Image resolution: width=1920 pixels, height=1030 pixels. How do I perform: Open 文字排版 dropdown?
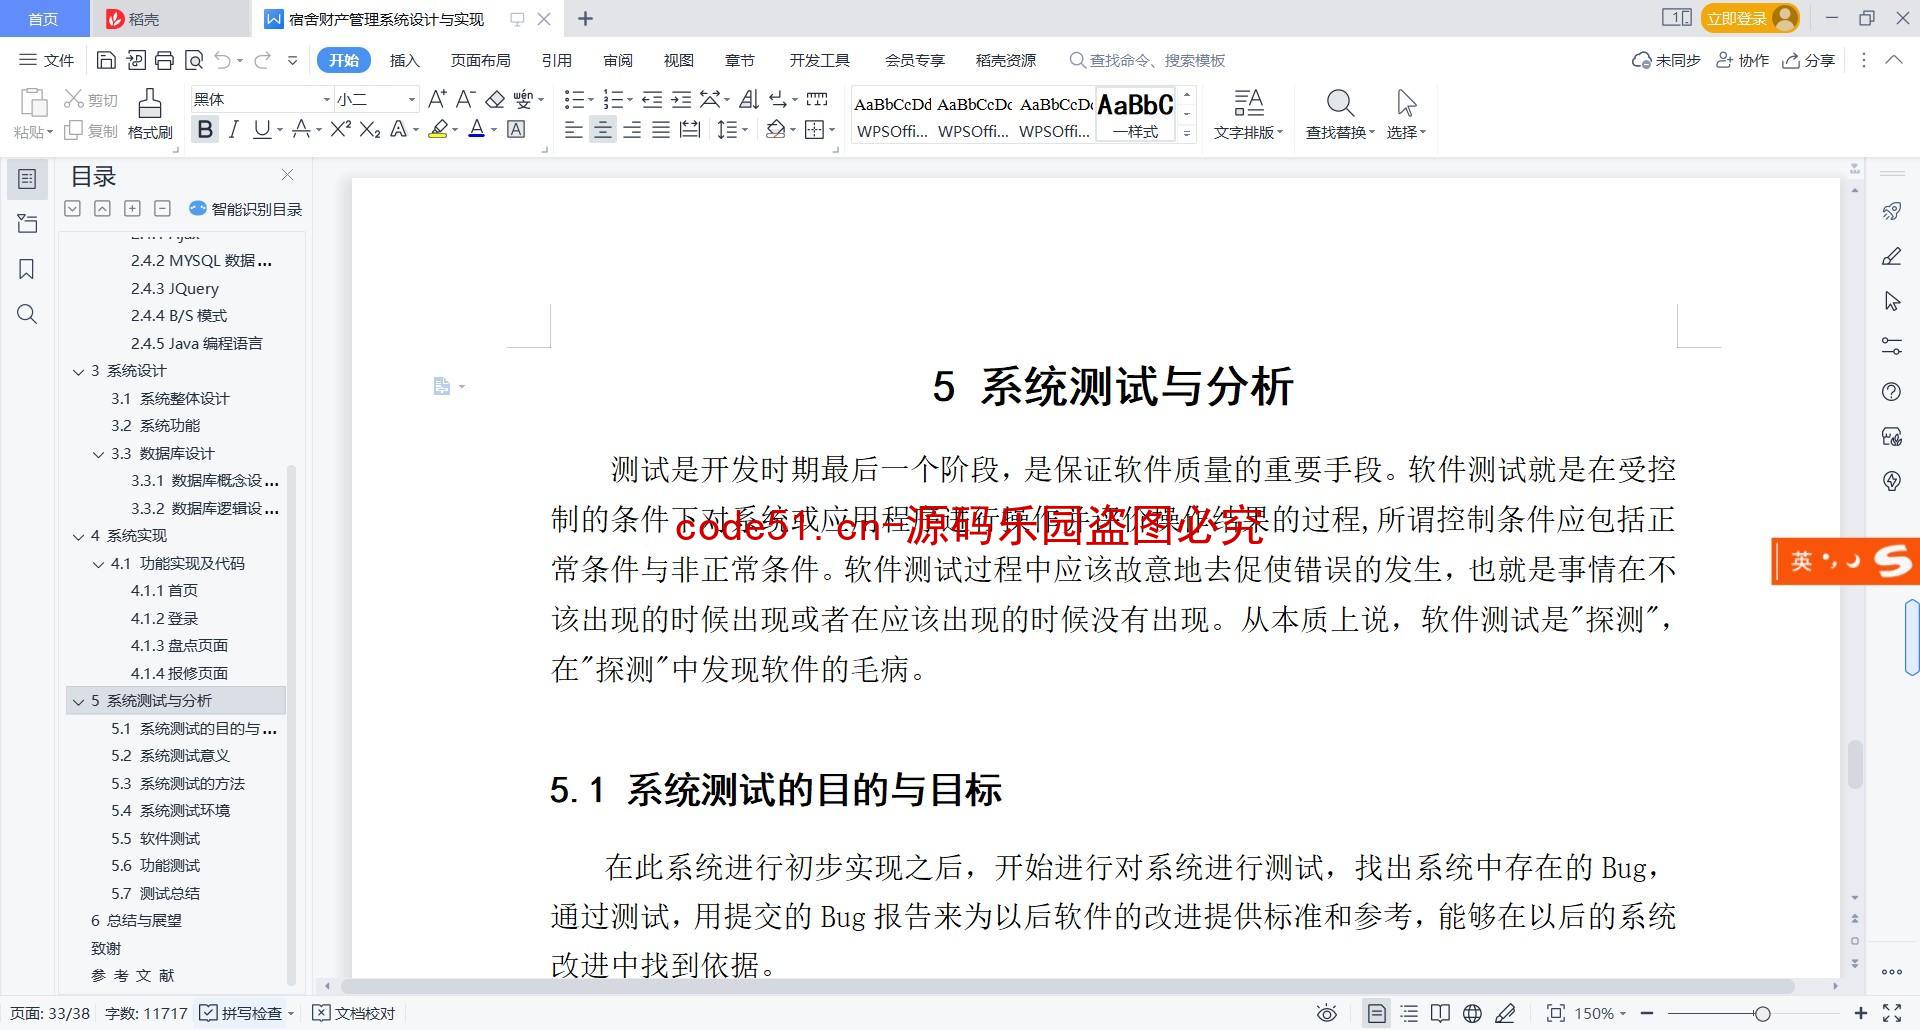[x=1248, y=114]
